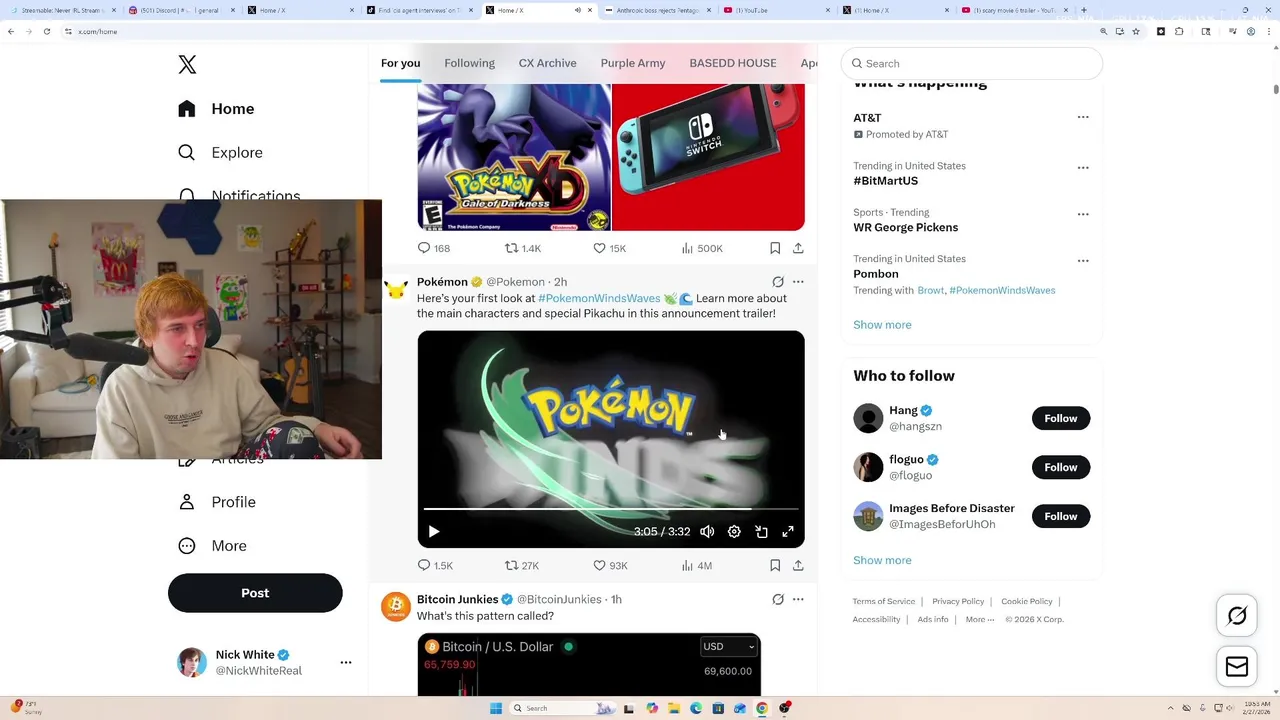The width and height of the screenshot is (1280, 720).
Task: Reply to the Pokémon post with 1.5K replies
Action: click(435, 565)
